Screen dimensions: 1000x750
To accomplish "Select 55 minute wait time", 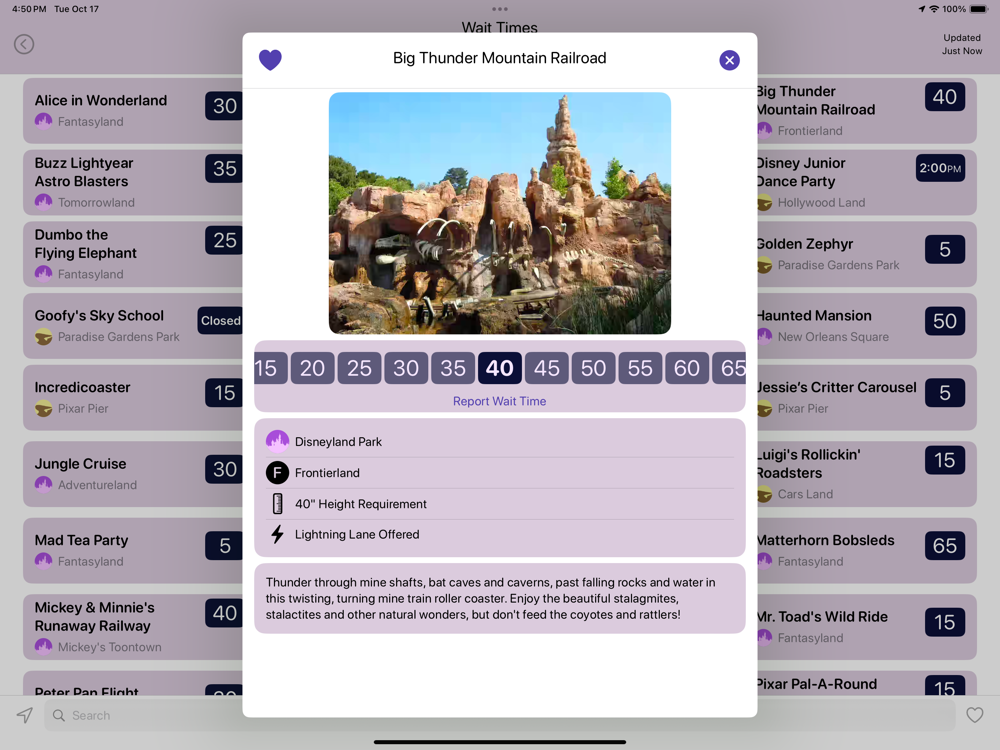I will pos(640,368).
